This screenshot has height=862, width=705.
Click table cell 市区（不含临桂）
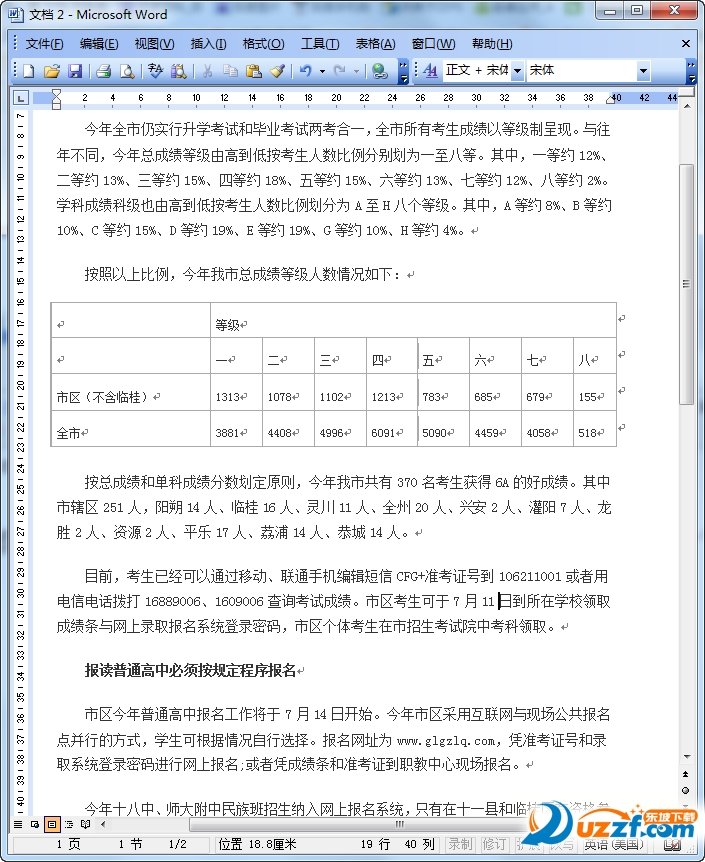click(131, 392)
